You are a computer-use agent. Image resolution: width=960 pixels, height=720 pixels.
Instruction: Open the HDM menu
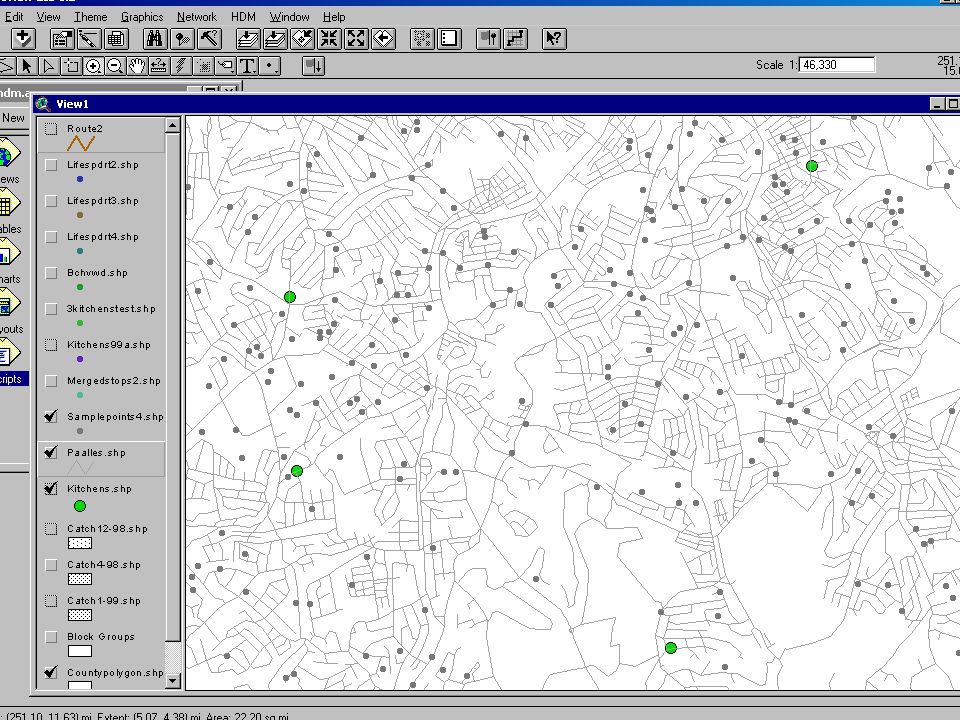(243, 17)
